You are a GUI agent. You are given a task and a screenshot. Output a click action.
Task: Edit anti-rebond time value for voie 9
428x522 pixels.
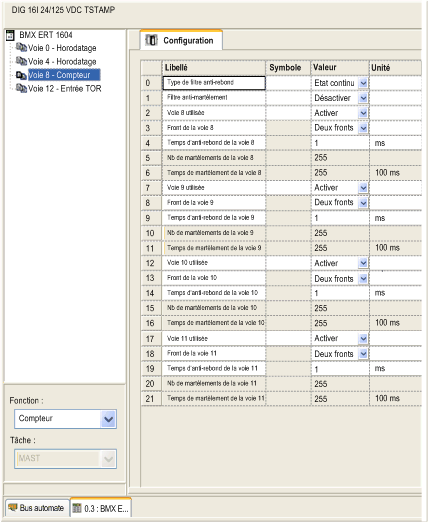[x=340, y=218]
